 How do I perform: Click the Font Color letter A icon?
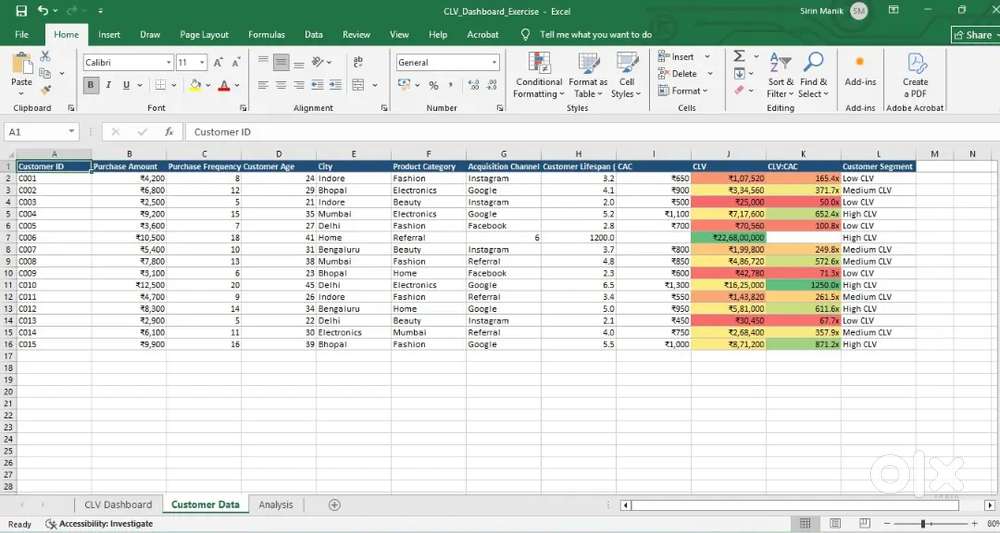[224, 85]
